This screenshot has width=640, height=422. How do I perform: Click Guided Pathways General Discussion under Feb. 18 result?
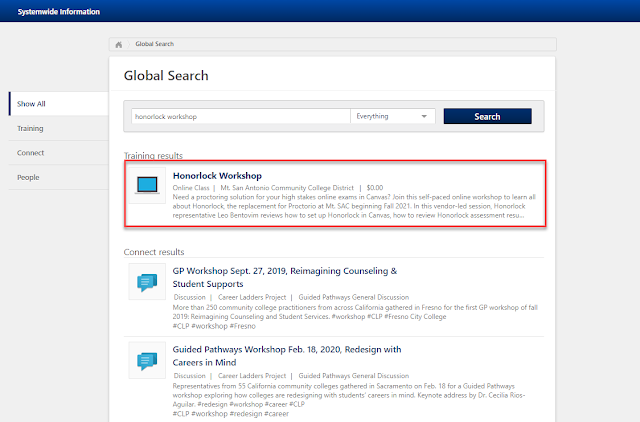[353, 375]
